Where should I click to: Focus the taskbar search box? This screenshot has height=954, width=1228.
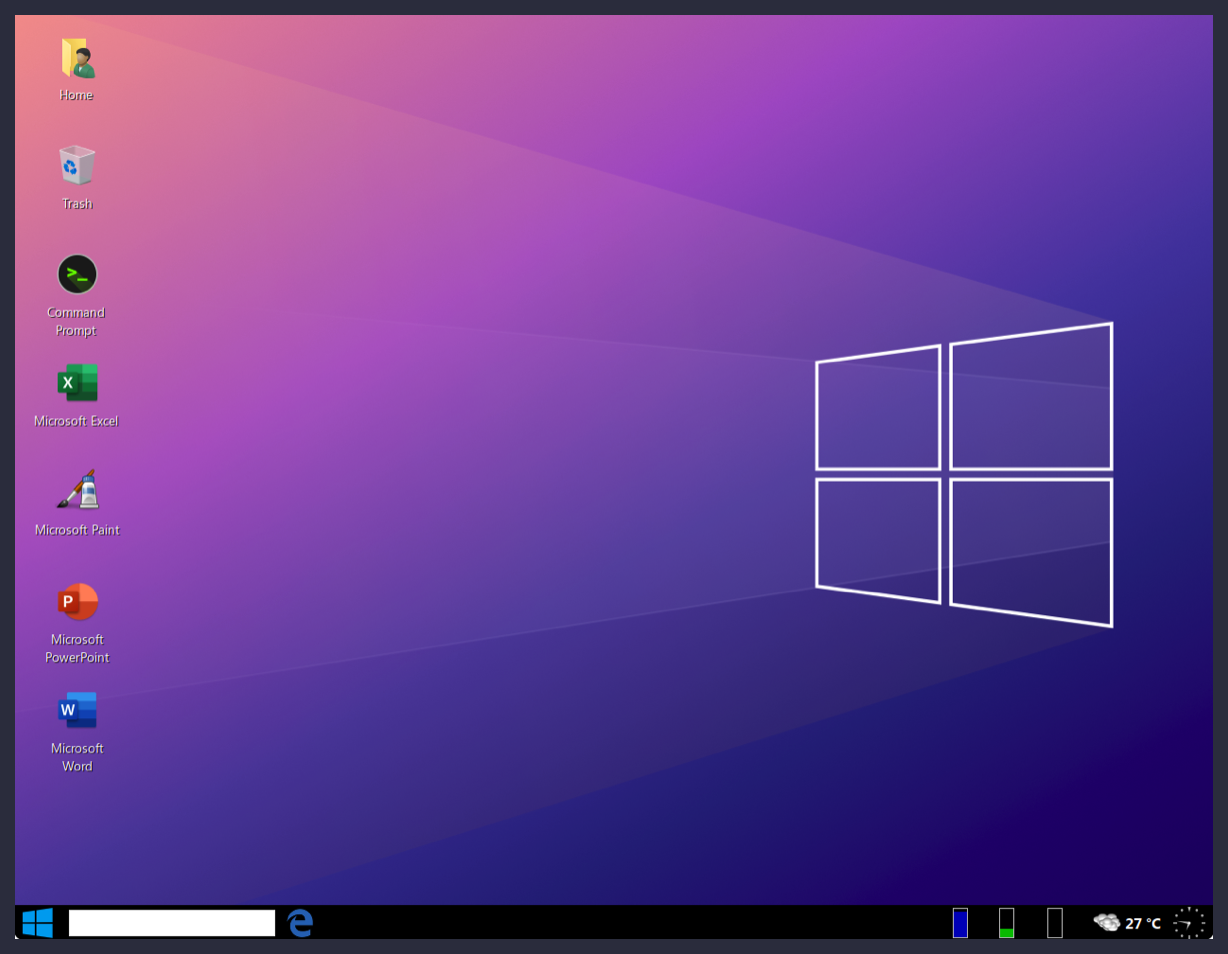tap(172, 923)
